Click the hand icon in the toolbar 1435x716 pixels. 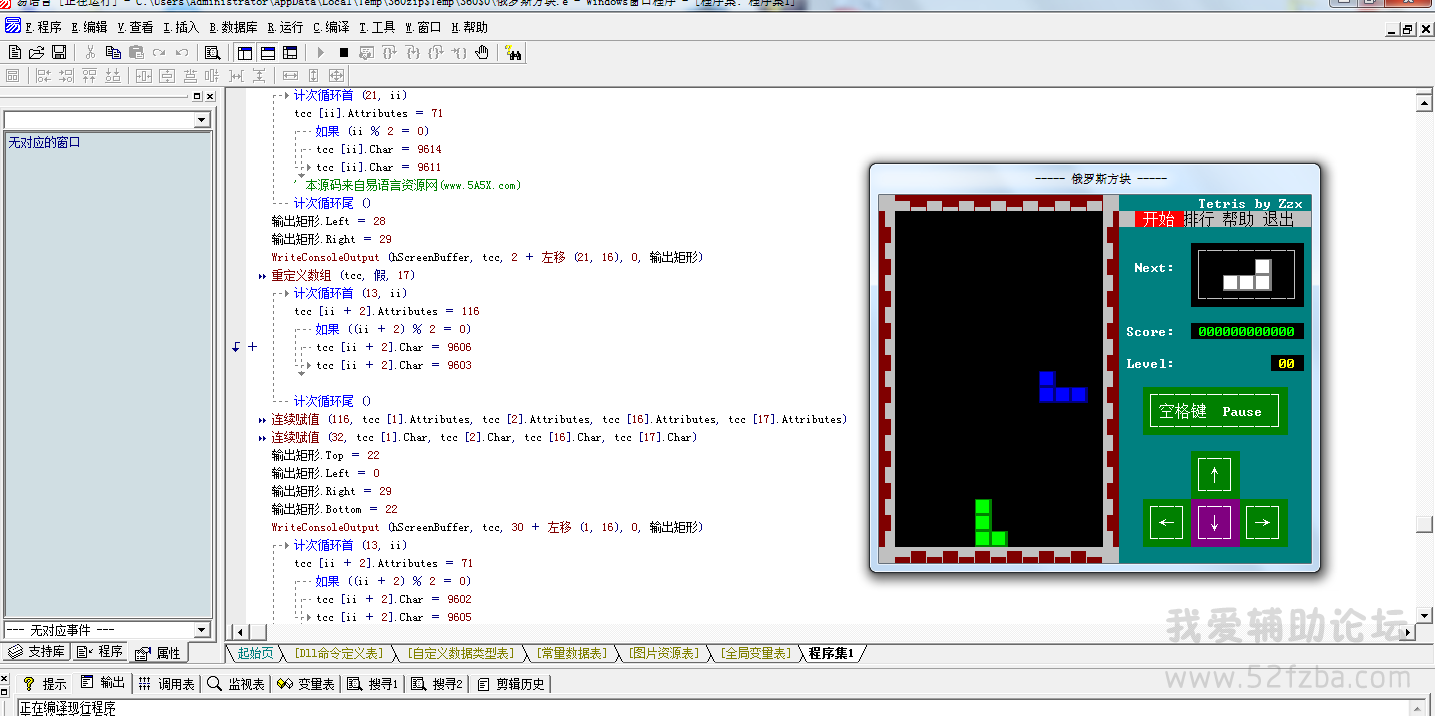[x=482, y=52]
